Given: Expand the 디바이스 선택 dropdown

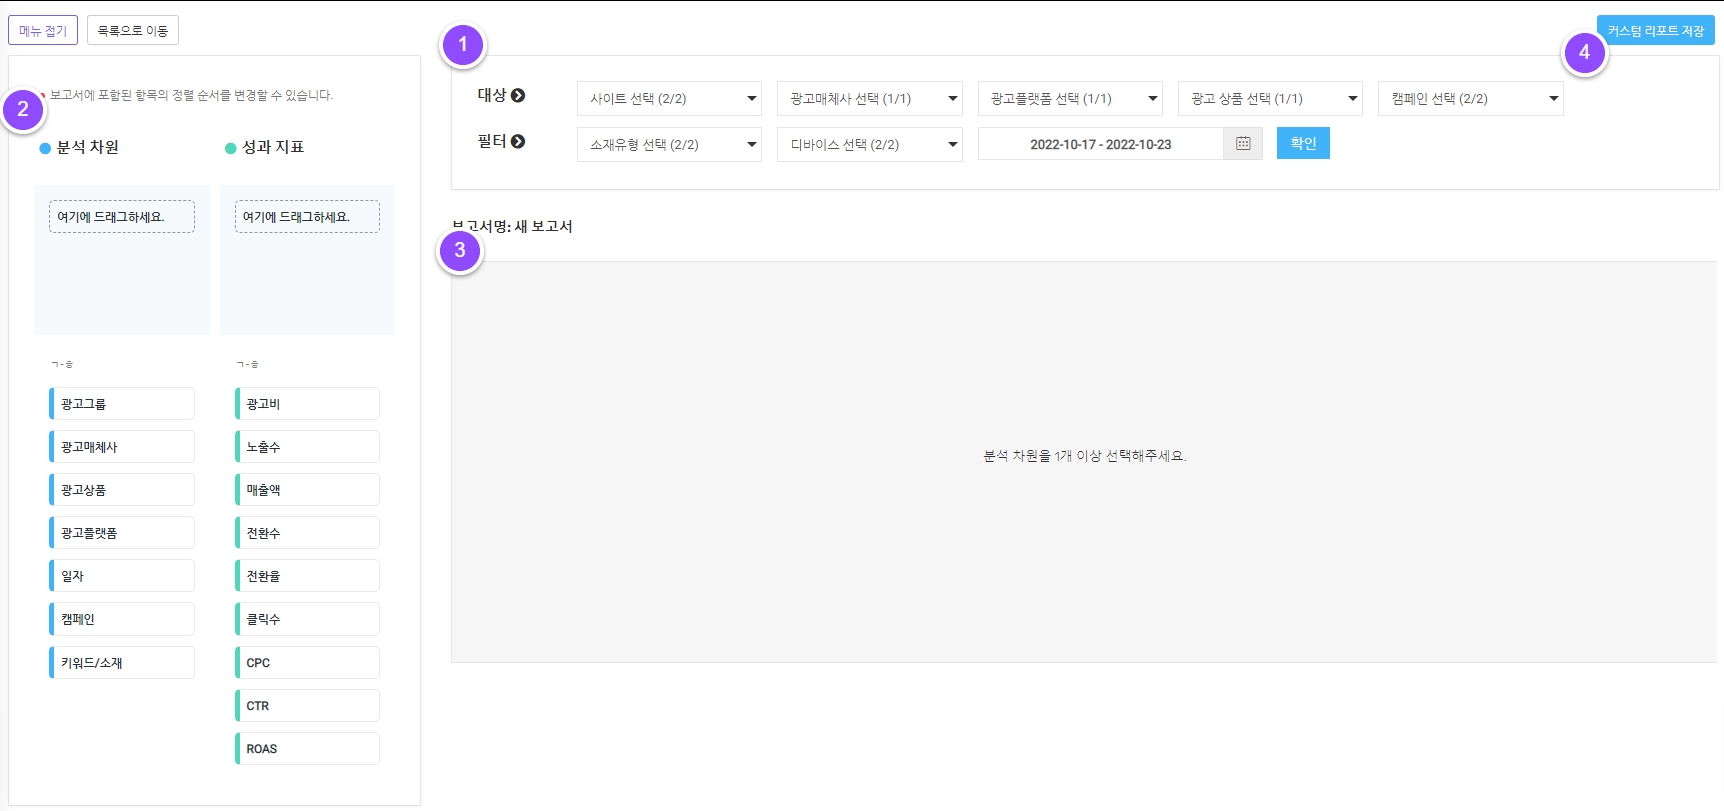Looking at the screenshot, I should (x=869, y=145).
